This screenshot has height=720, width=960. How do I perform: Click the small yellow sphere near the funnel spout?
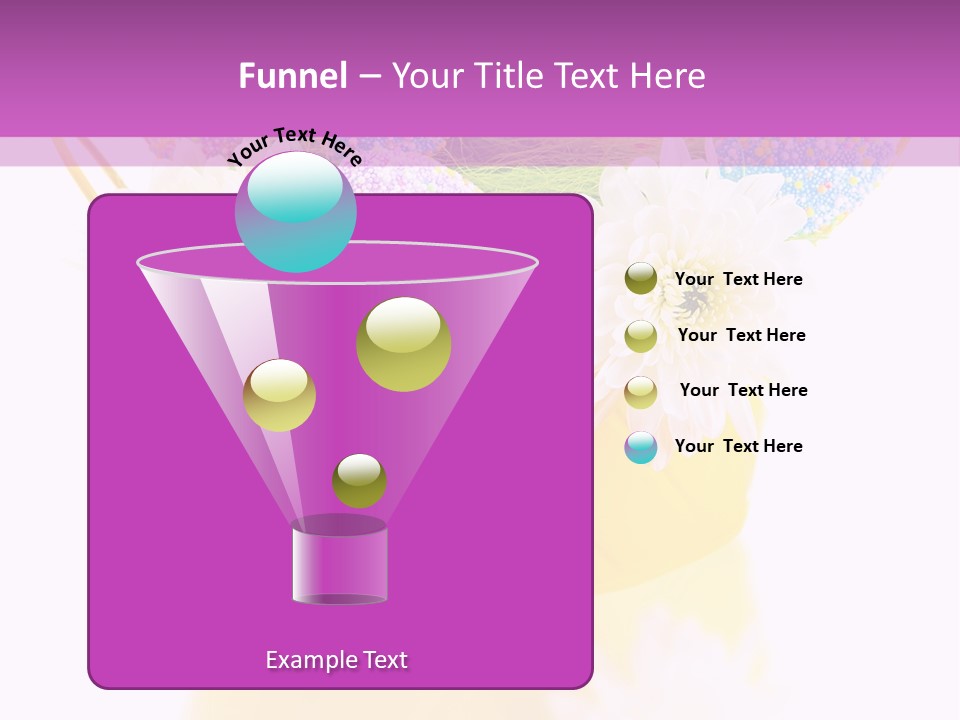tap(360, 480)
